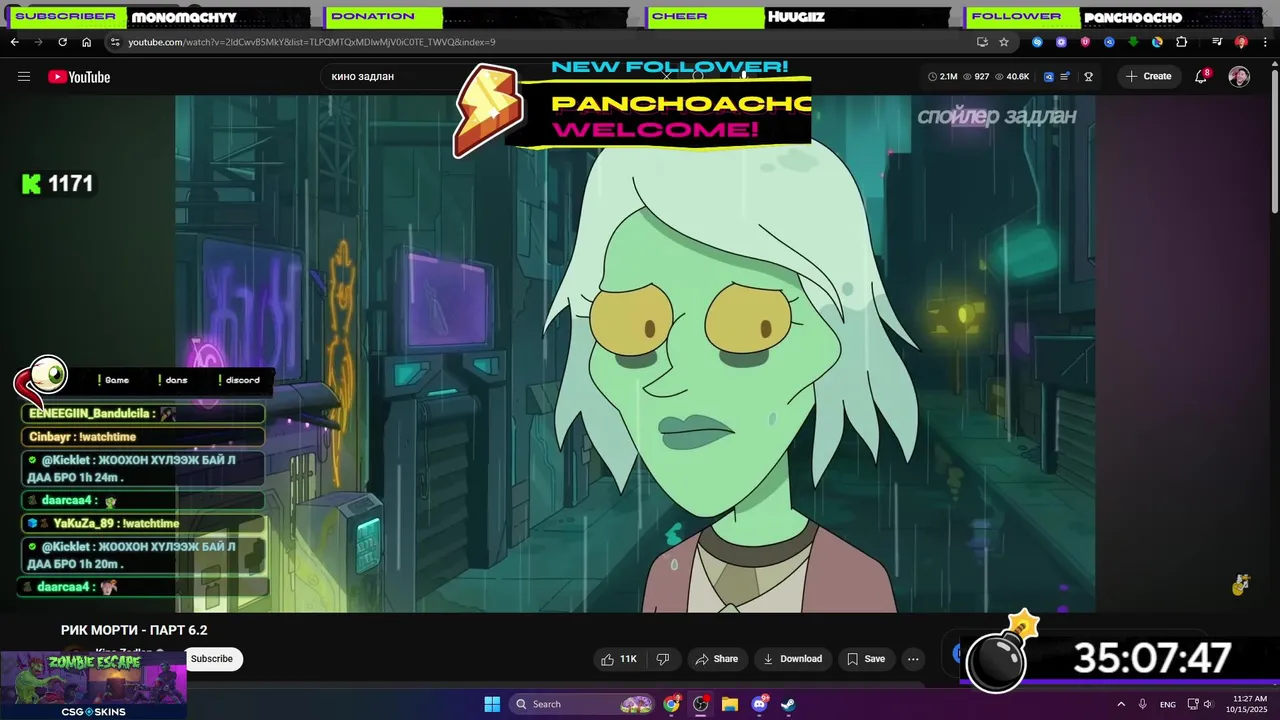Screen dimensions: 1280x720
Task: Open the Extensions puzzle menu
Action: point(1182,42)
